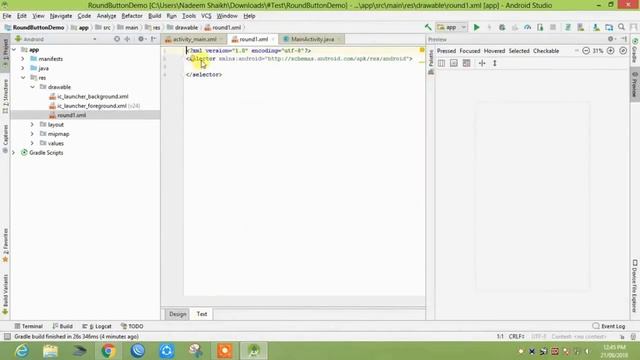This screenshot has height=360, width=640.
Task: Click the Sync Project with Gradle icon
Action: coord(567,27)
